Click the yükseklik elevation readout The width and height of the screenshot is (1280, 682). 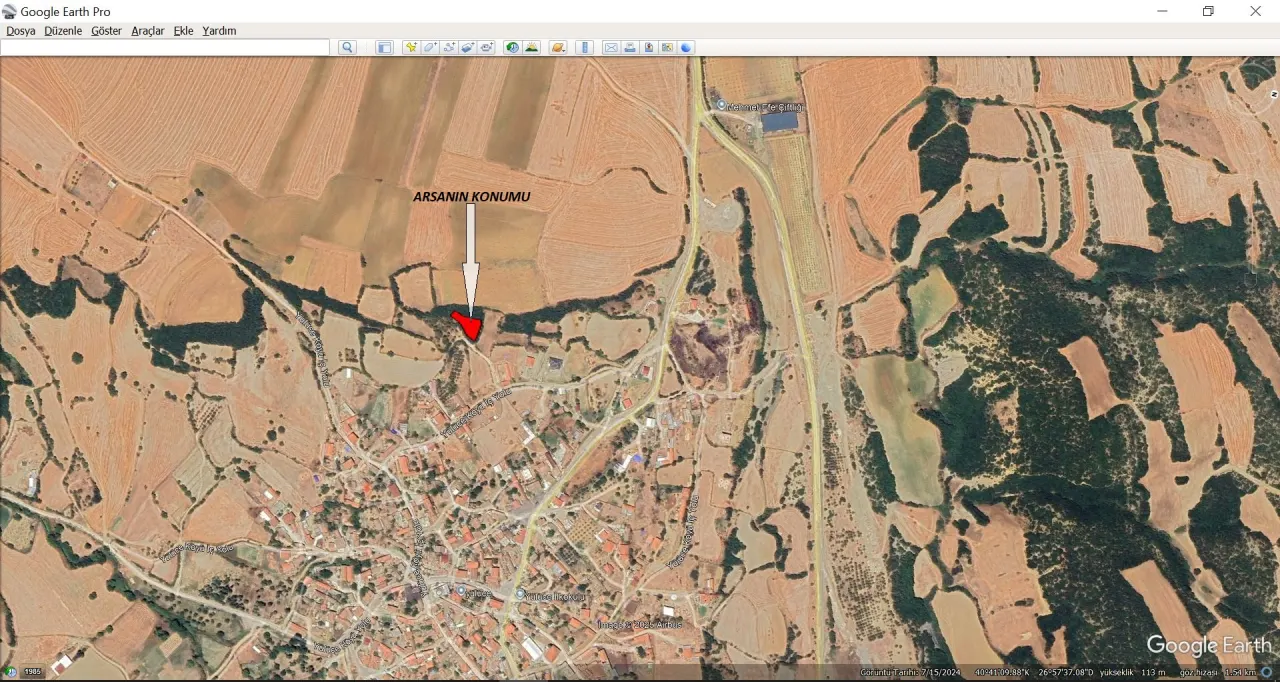coord(1132,672)
